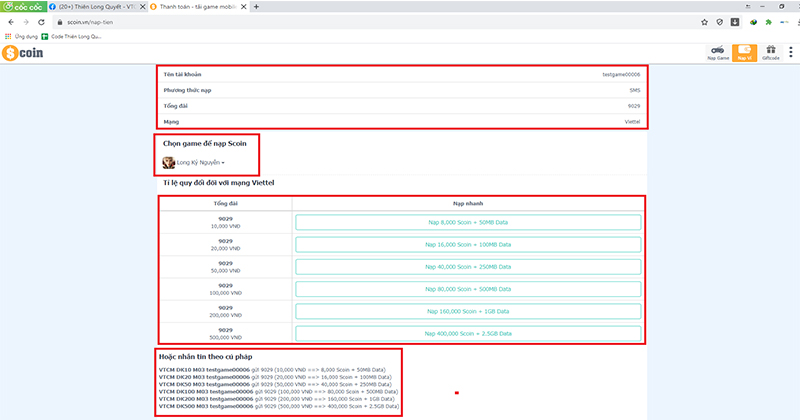Go forward to the next page

coord(26,22)
